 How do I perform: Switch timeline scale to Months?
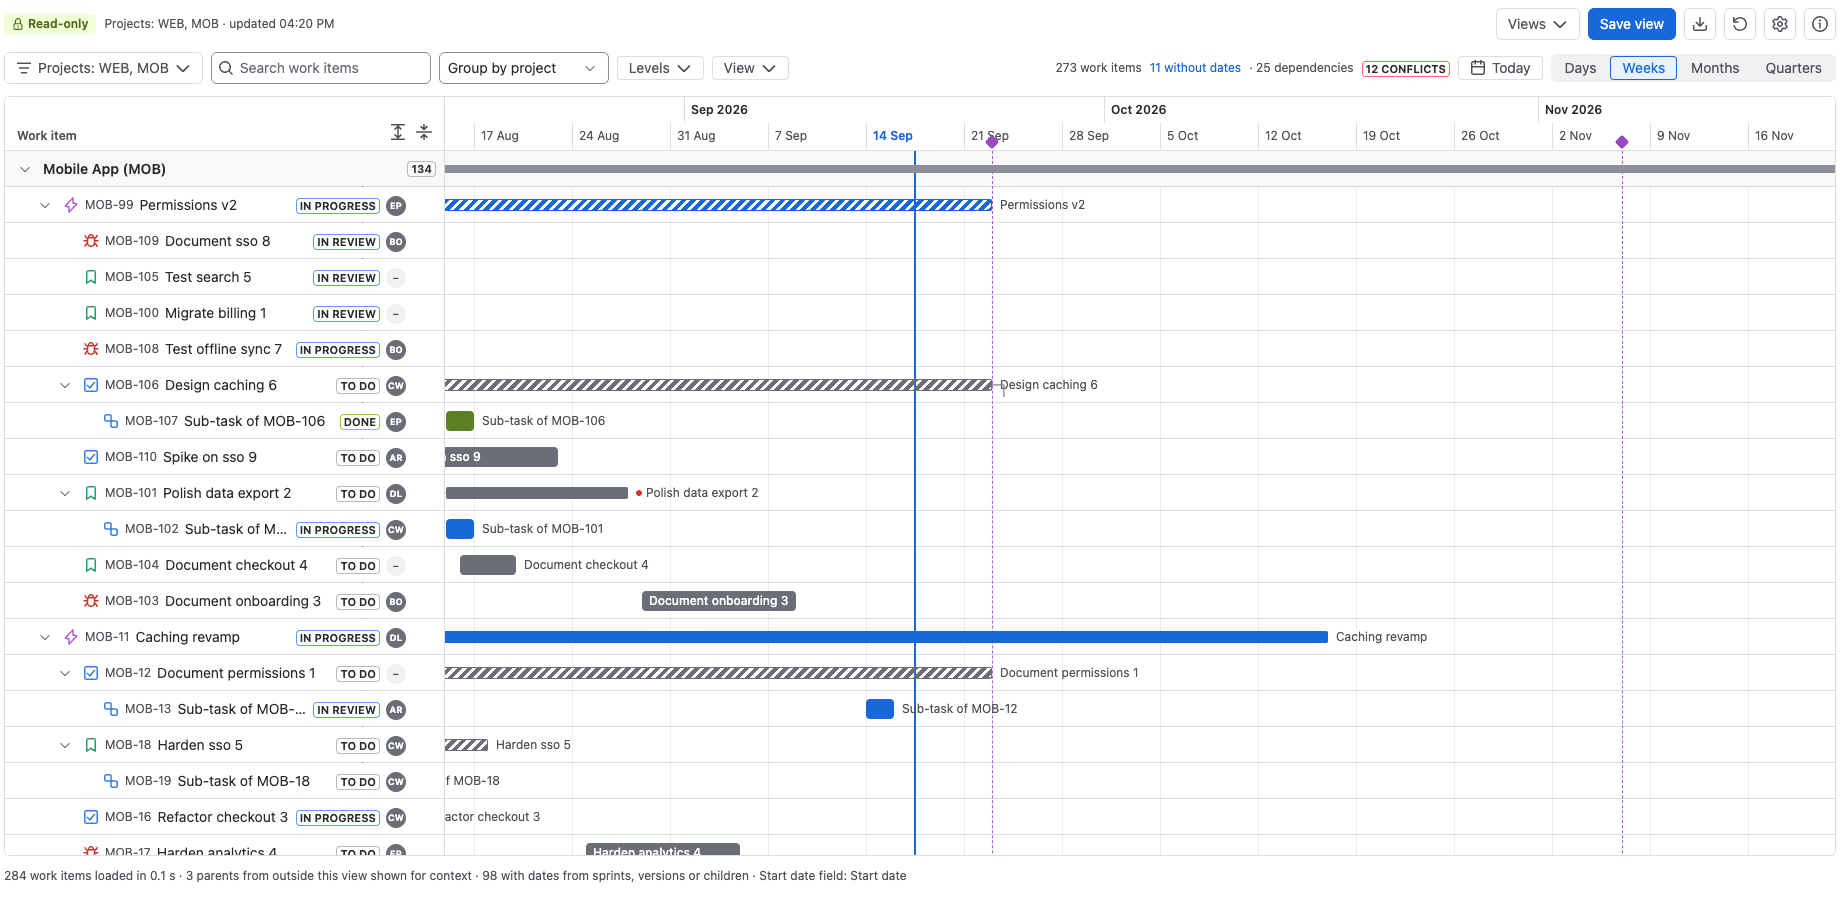[x=1715, y=68]
